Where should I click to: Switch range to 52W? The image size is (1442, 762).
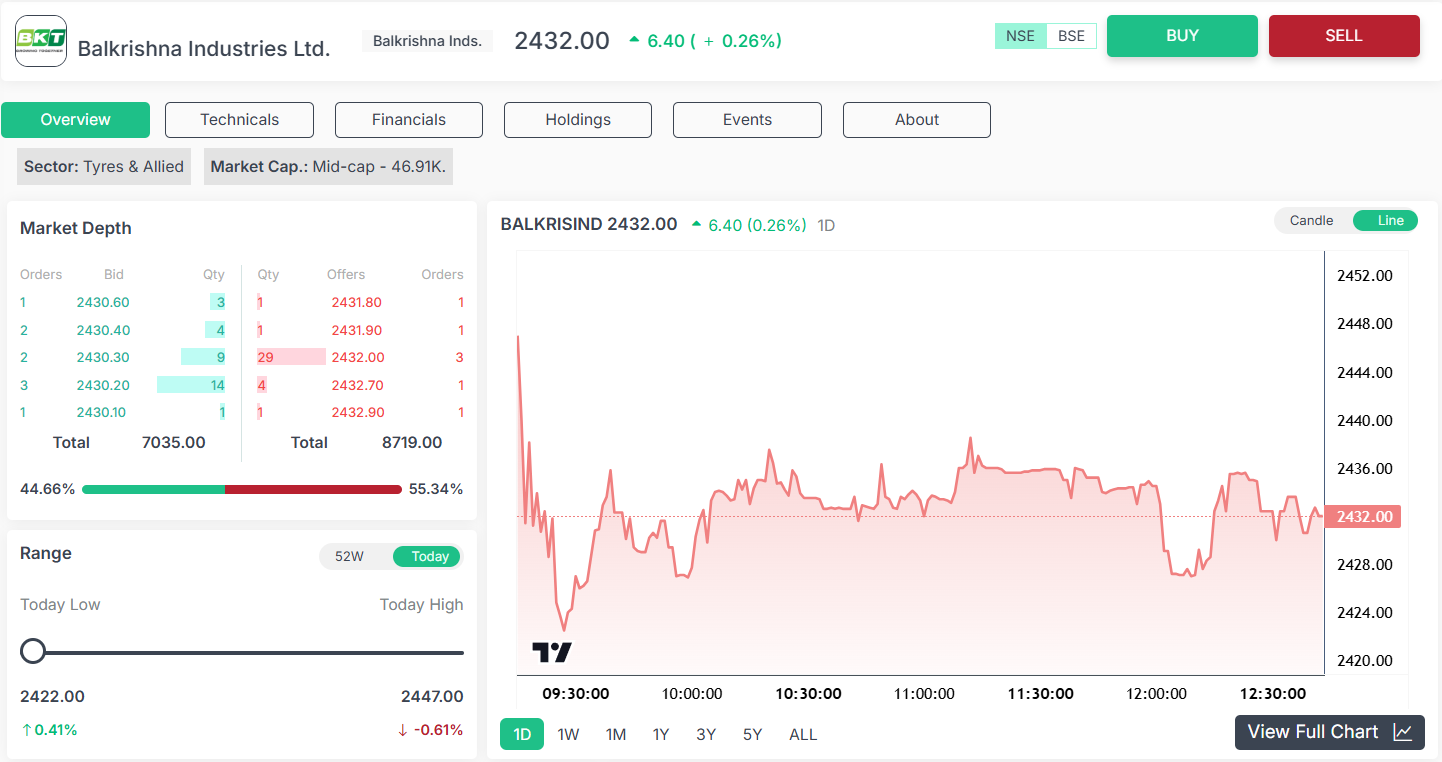[349, 557]
